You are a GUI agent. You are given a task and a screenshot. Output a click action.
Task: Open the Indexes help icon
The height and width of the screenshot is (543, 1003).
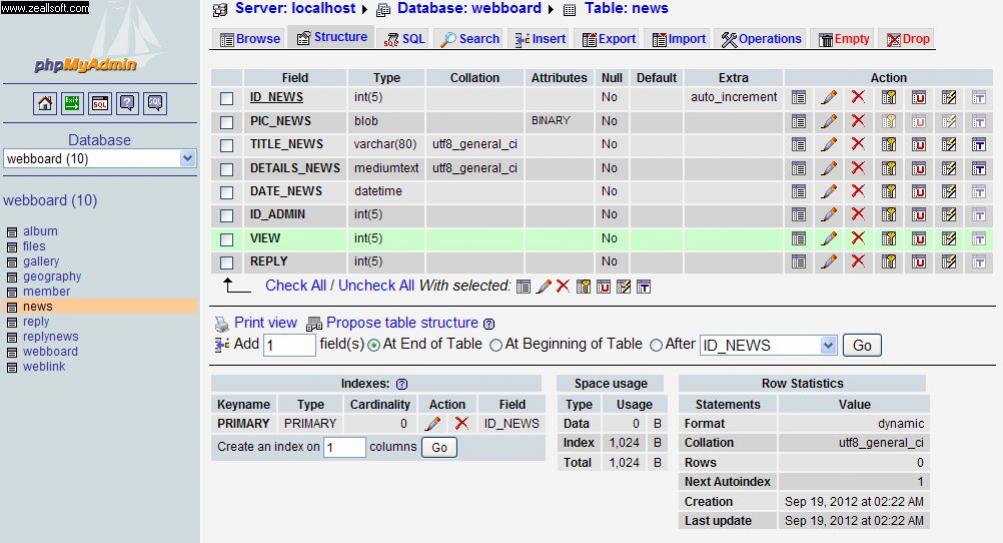point(402,384)
